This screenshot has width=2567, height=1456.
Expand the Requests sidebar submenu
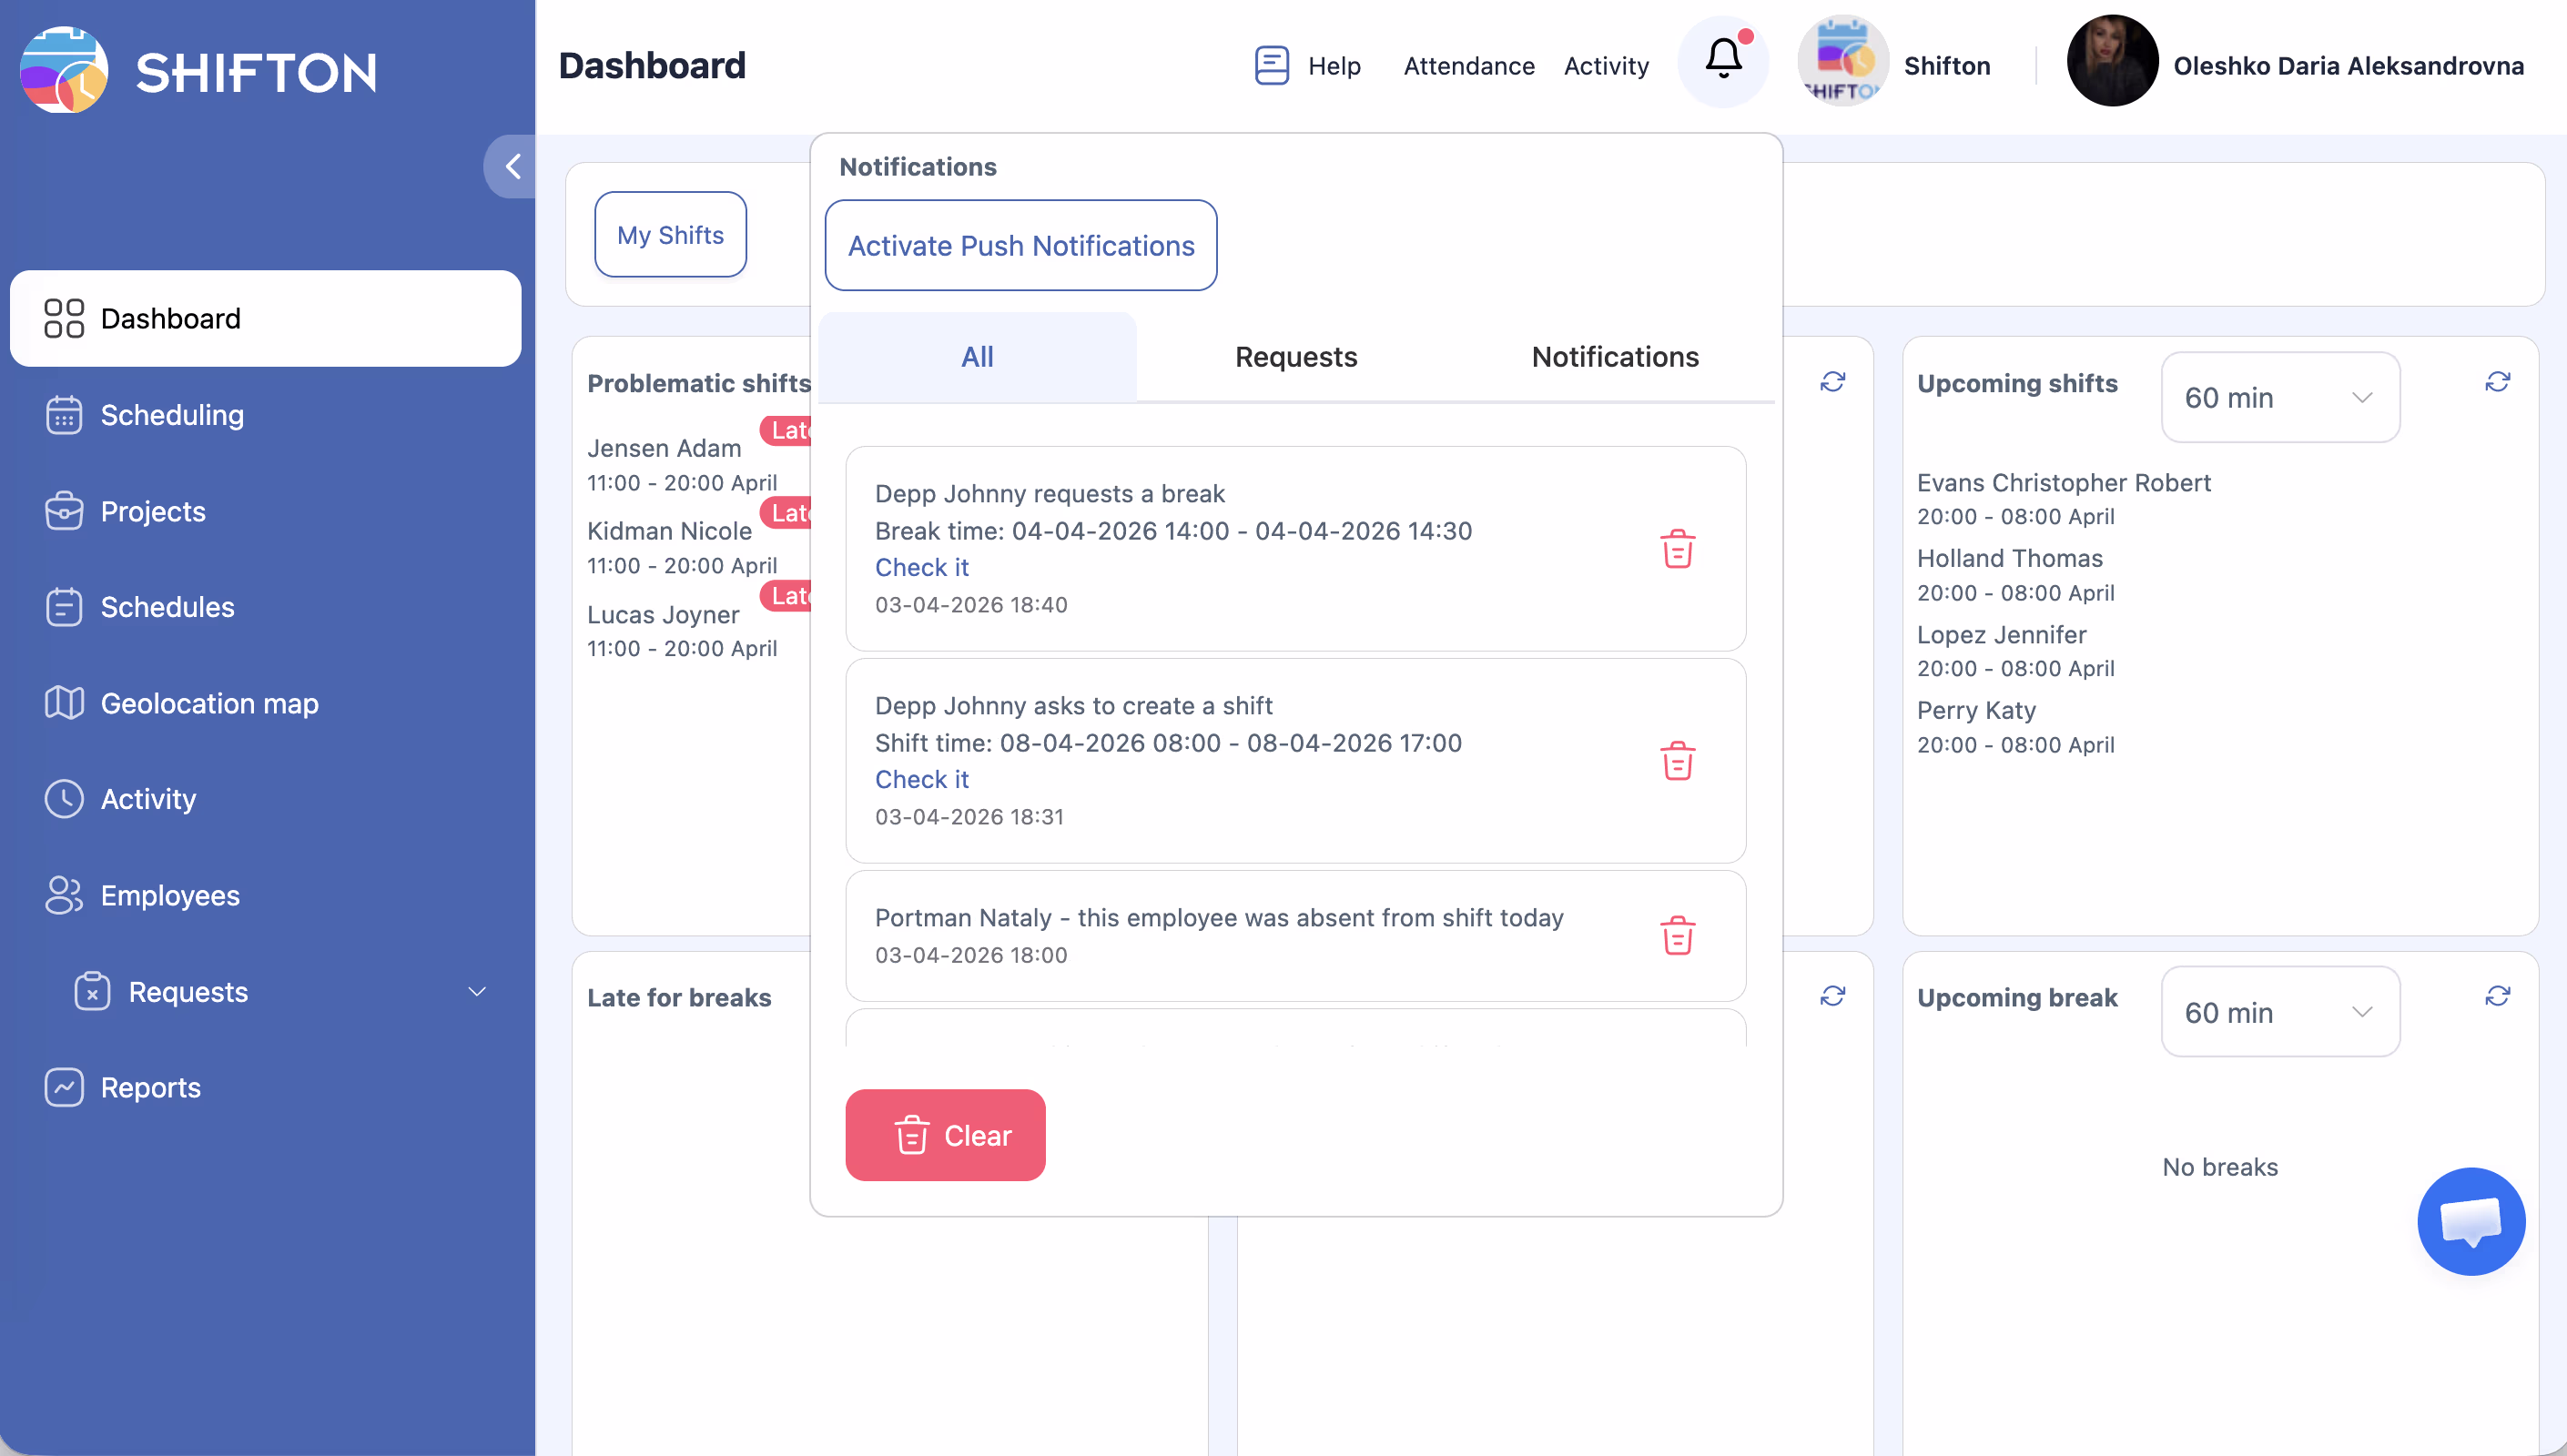point(476,992)
